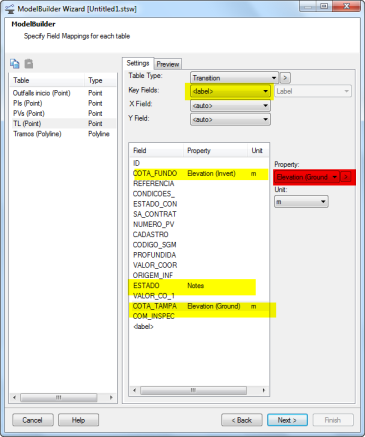Select the CODIGO_SGM field row
The width and height of the screenshot is (365, 437).
click(199, 245)
